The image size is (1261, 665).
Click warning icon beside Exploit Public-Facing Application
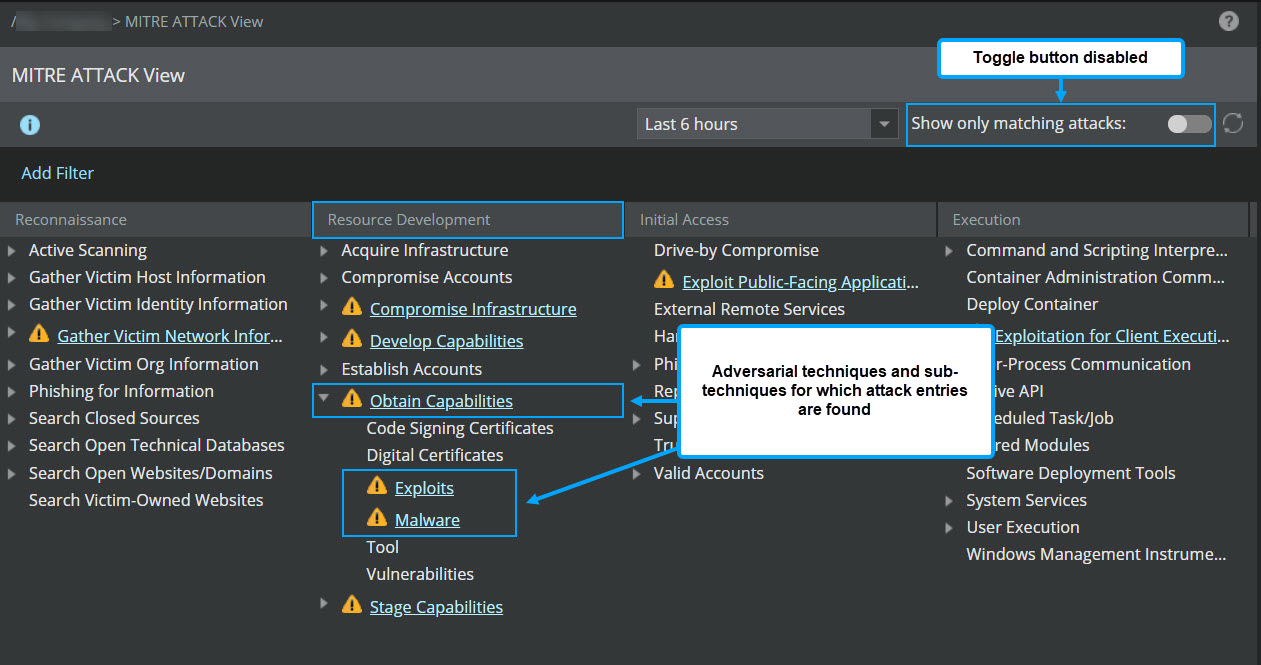(664, 280)
